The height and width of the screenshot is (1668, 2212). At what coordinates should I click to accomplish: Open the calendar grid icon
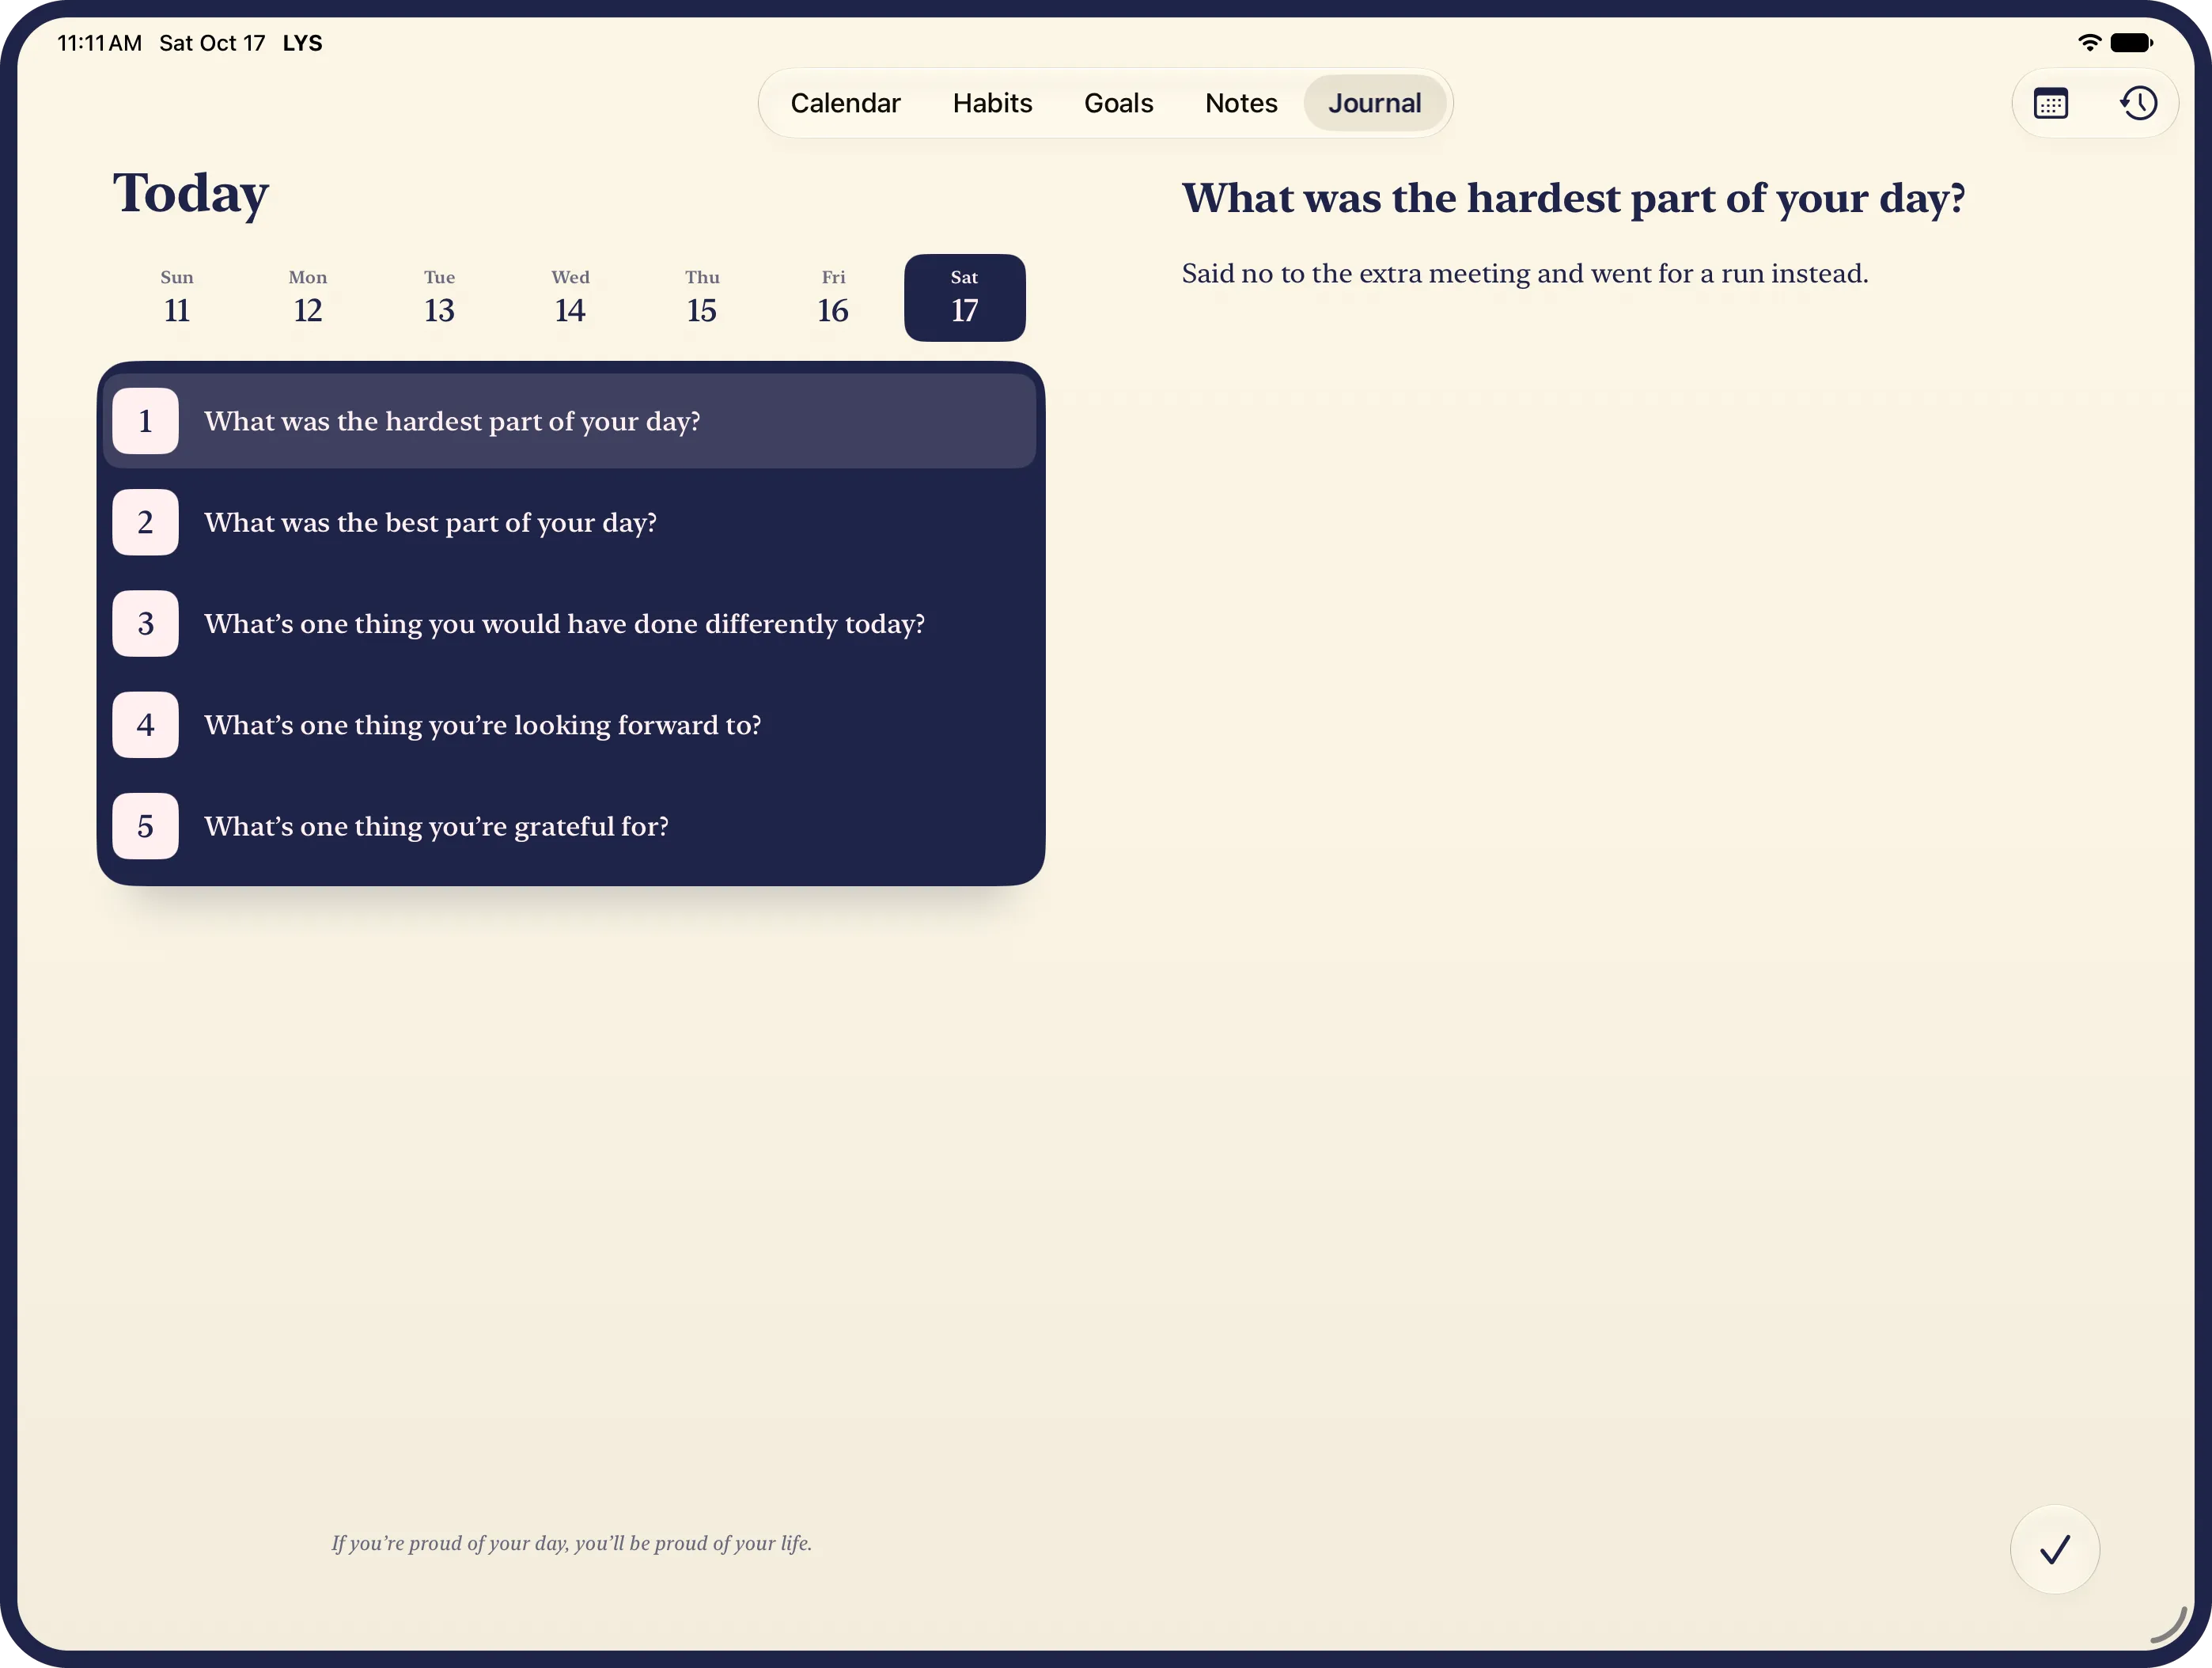pyautogui.click(x=2050, y=103)
